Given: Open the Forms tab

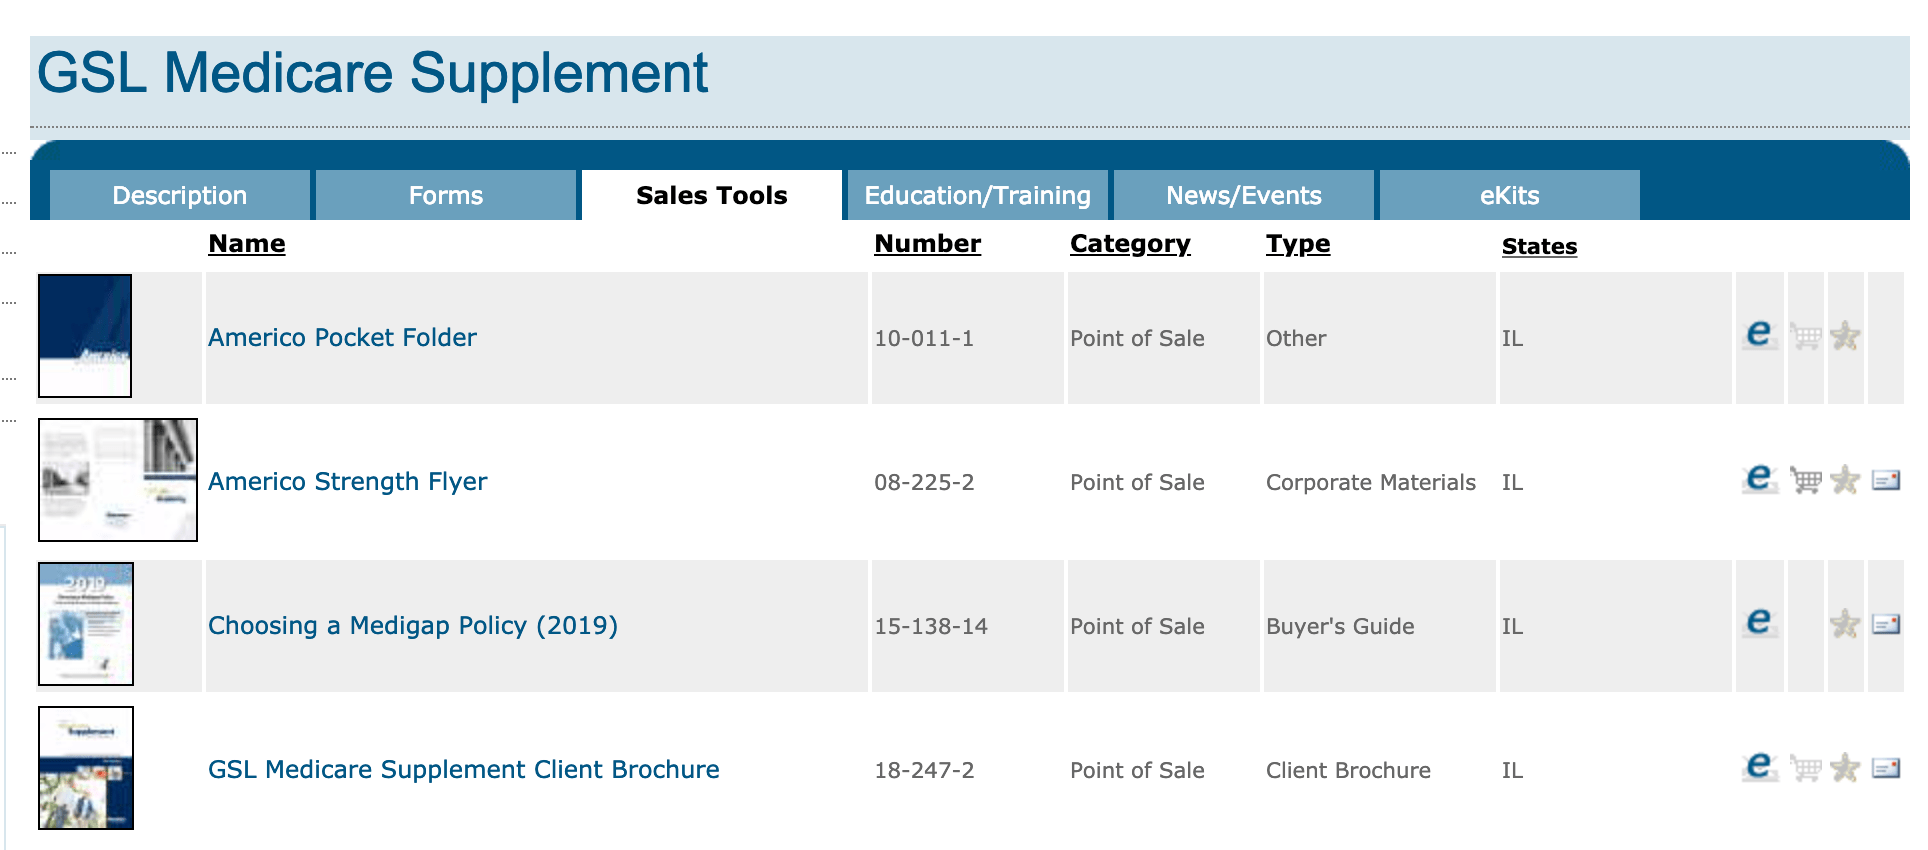Looking at the screenshot, I should [446, 195].
